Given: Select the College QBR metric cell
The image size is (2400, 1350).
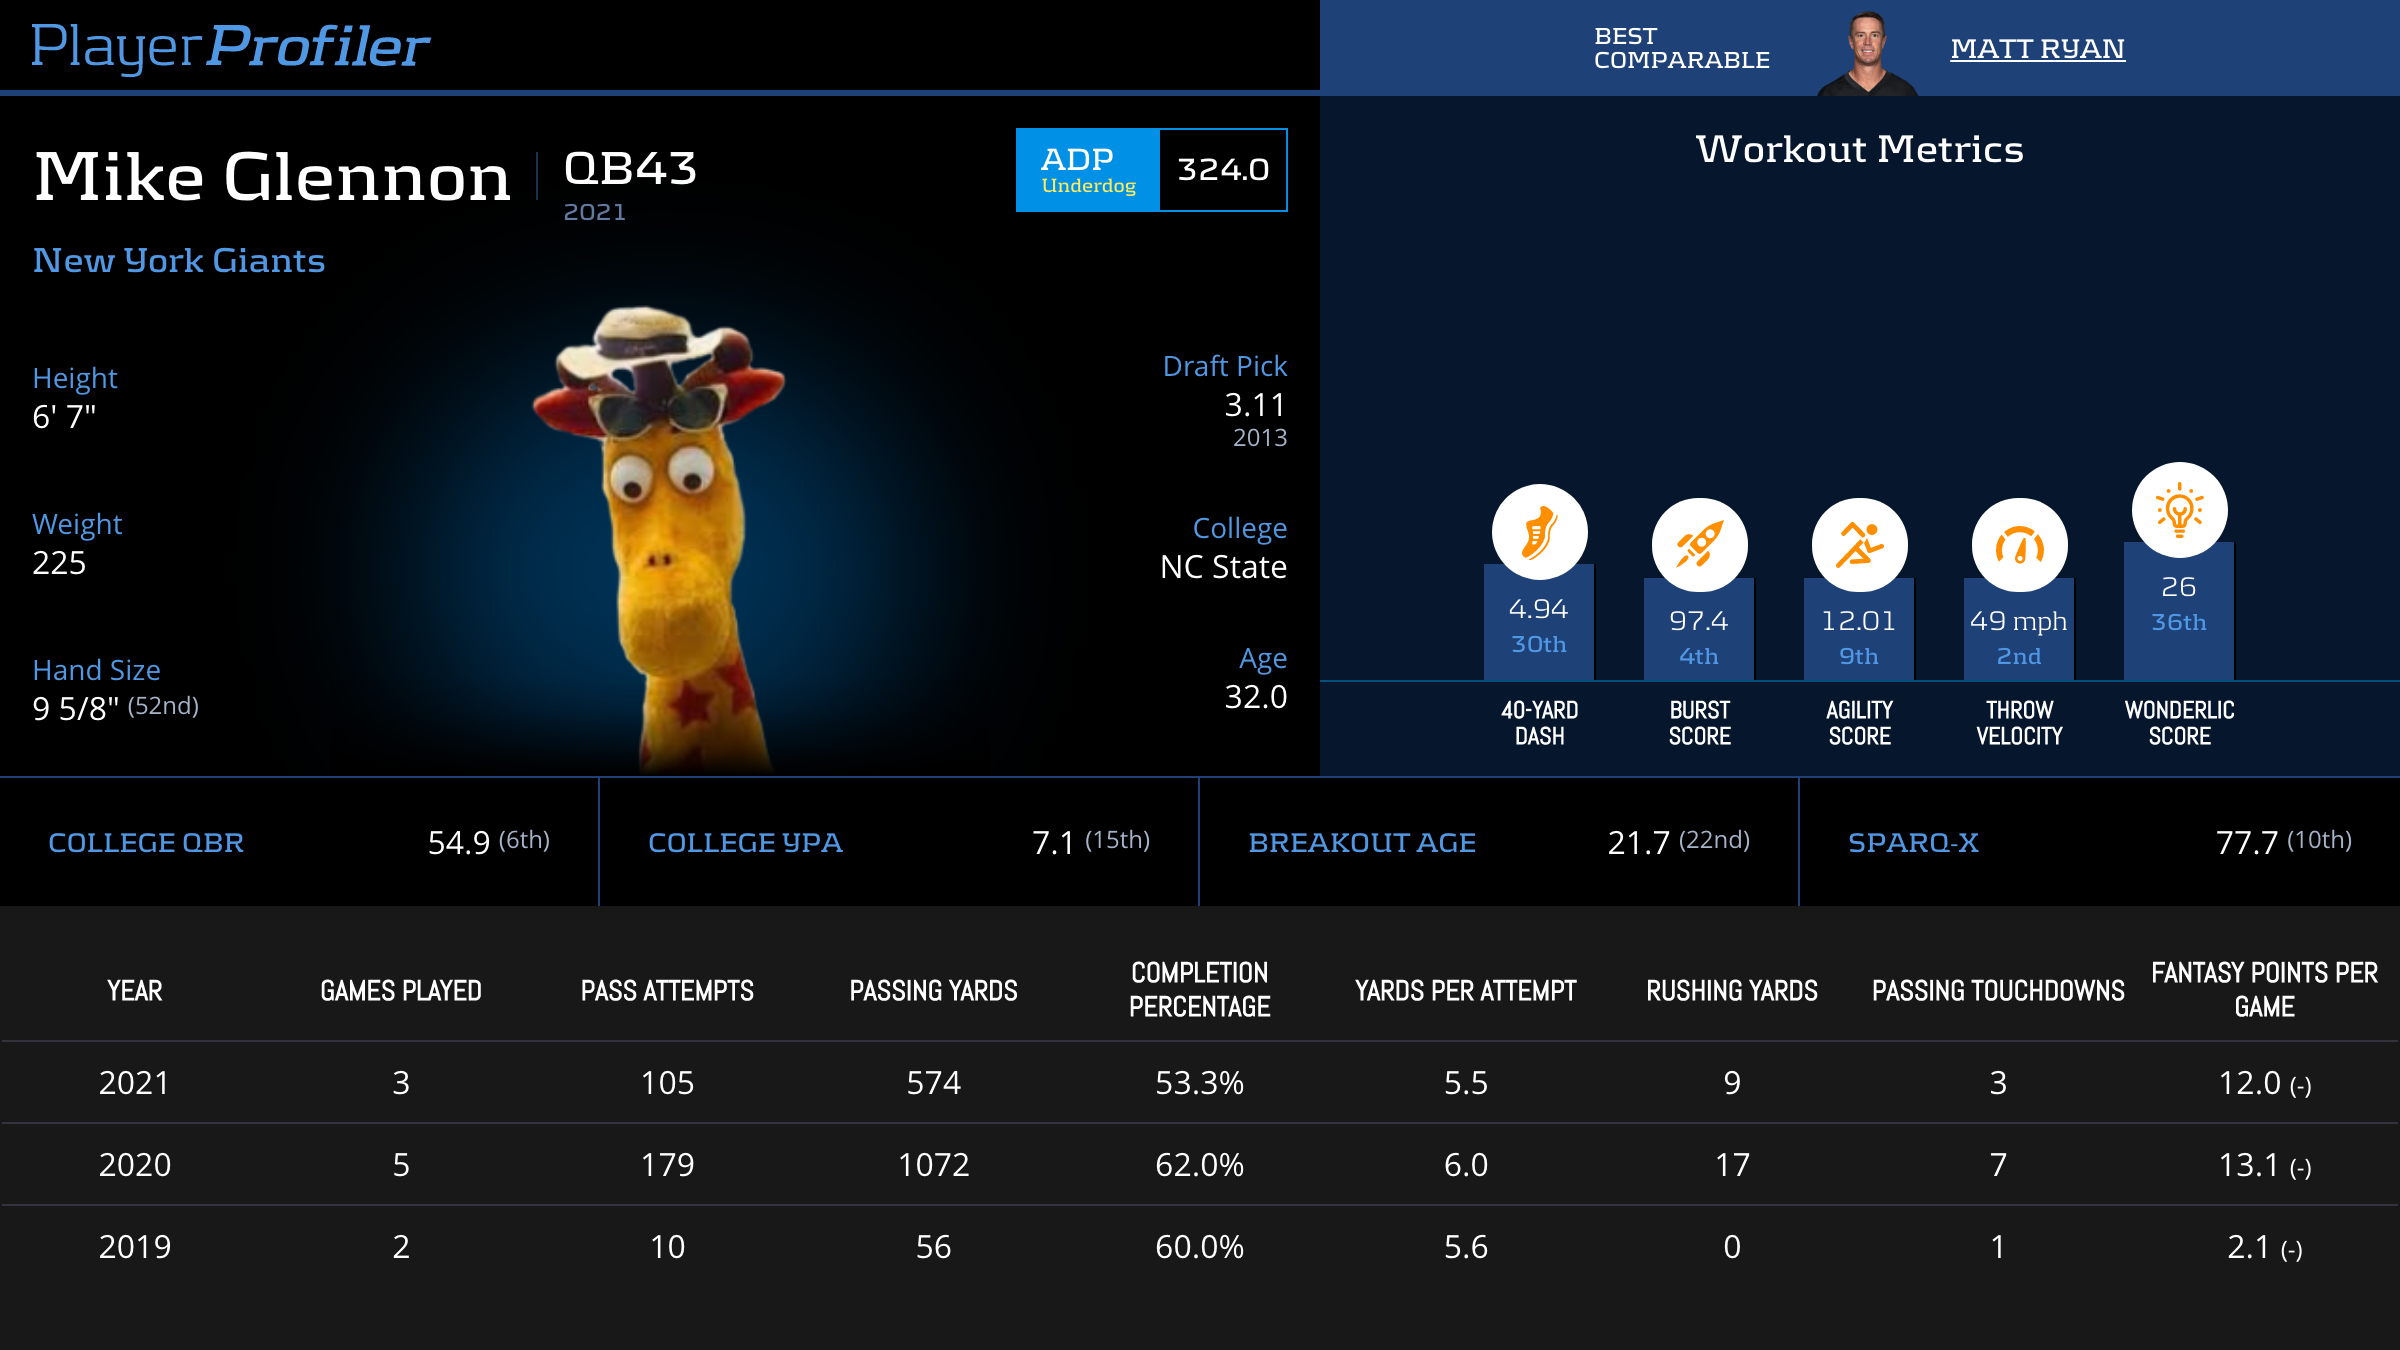Looking at the screenshot, I should (x=299, y=842).
